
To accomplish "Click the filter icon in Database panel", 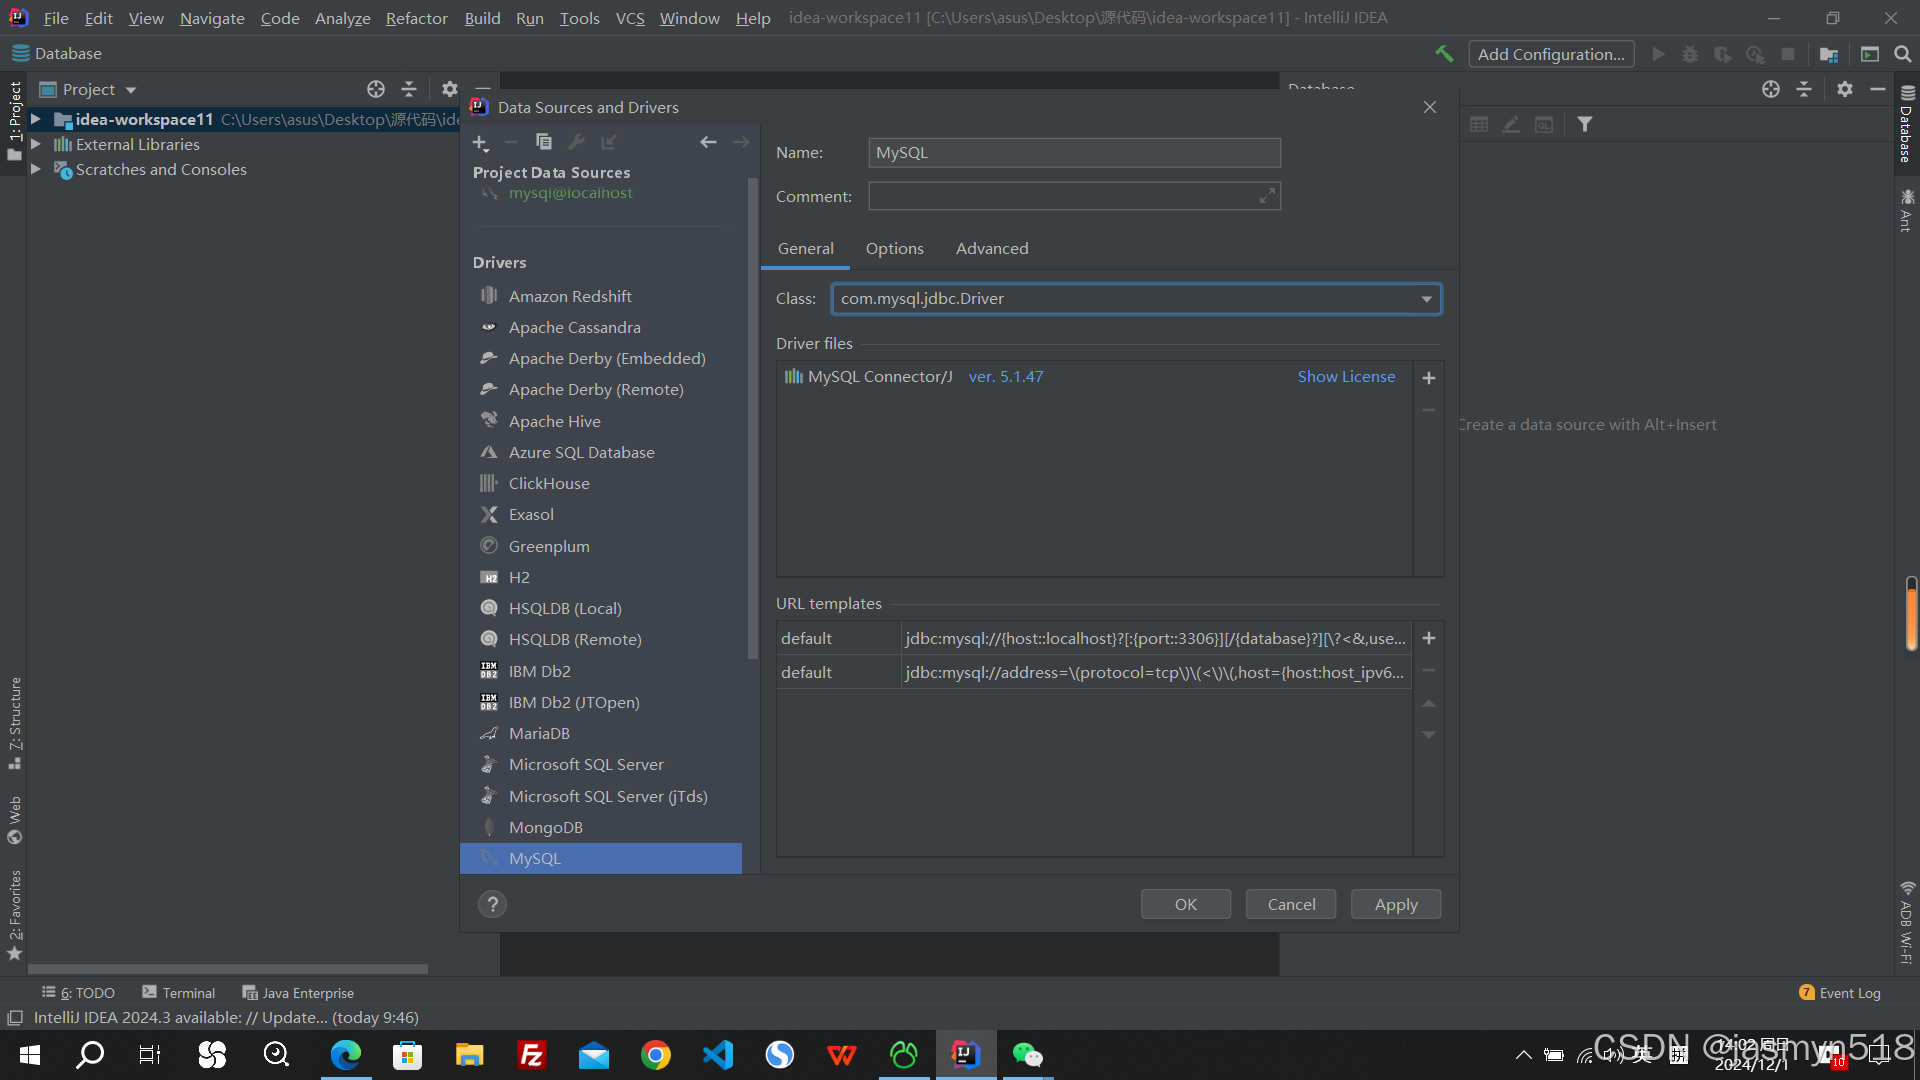I will (x=1585, y=124).
